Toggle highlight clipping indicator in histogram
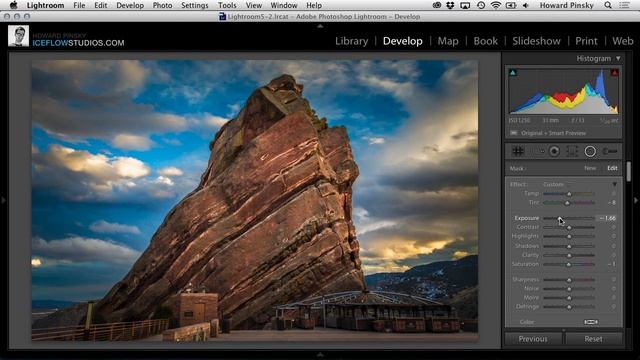This screenshot has width=640, height=360. (614, 73)
